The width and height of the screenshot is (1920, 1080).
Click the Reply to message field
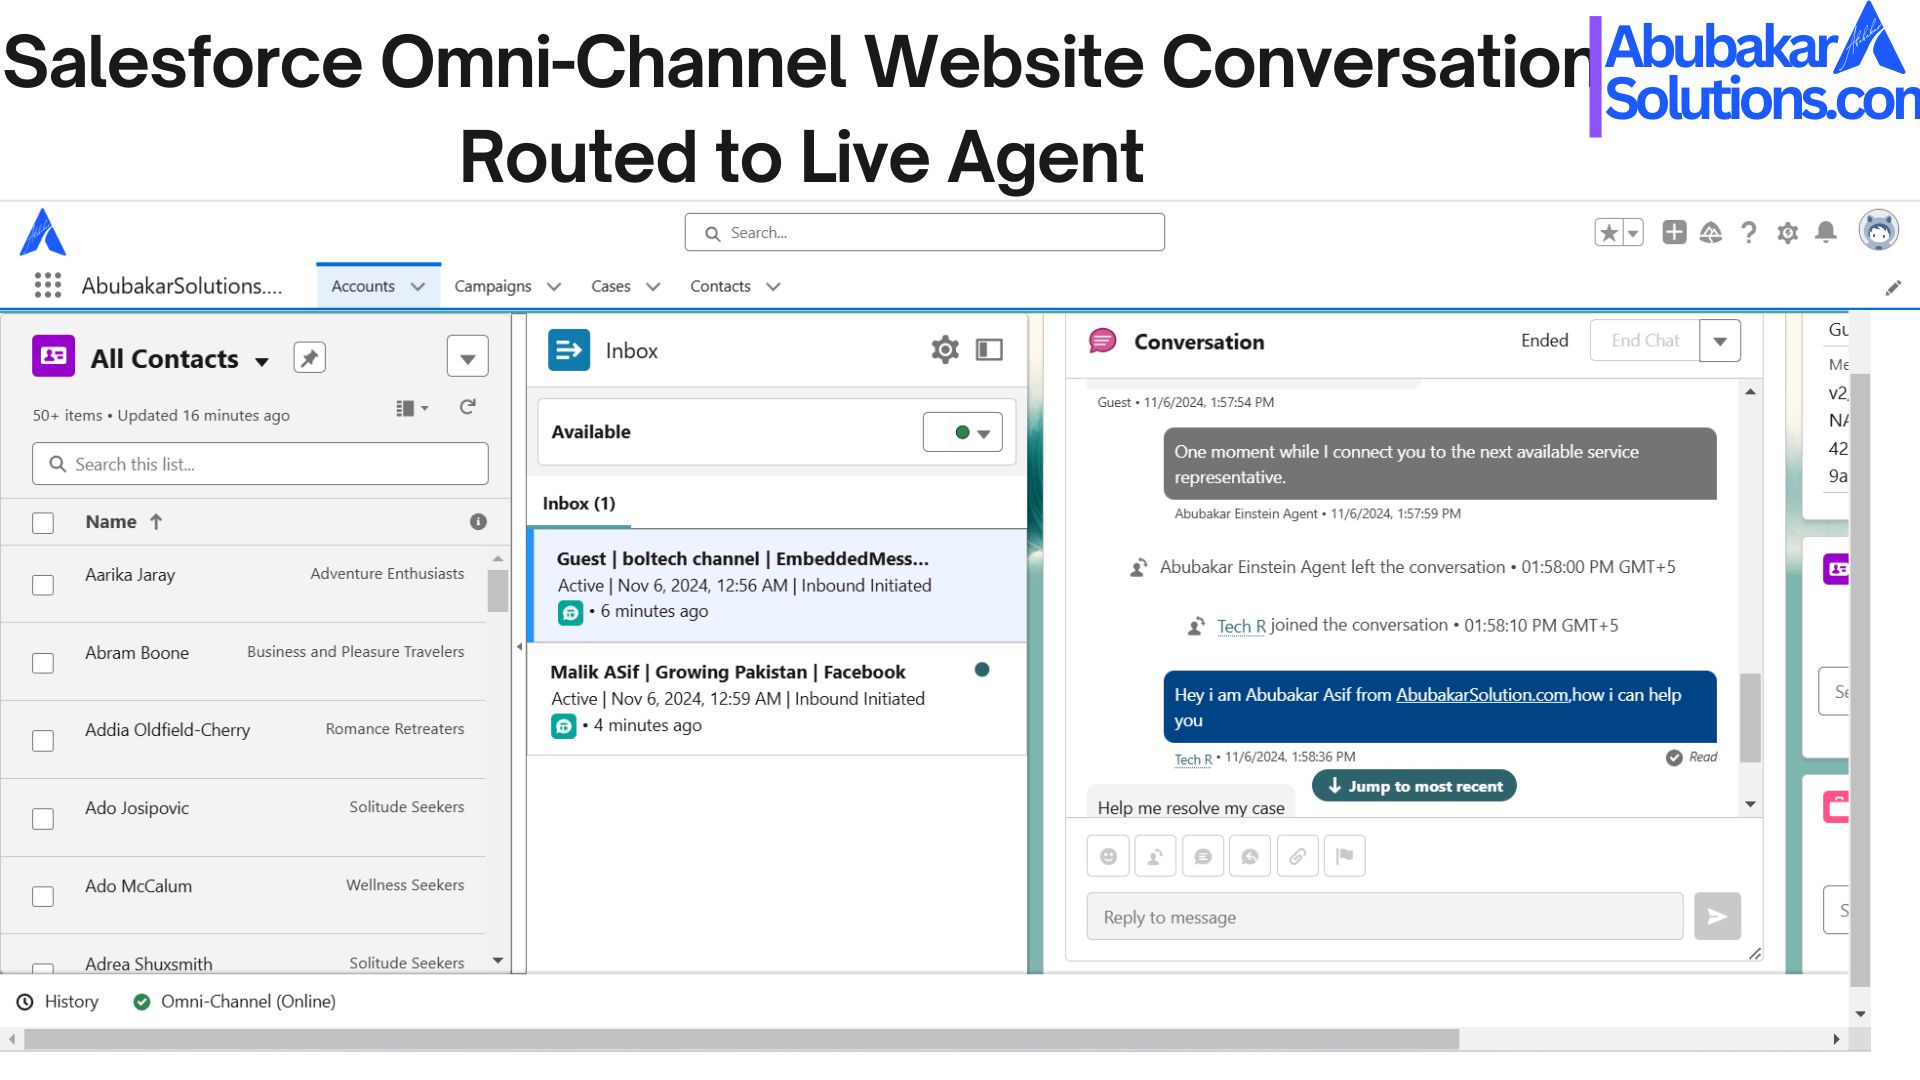tap(1384, 917)
